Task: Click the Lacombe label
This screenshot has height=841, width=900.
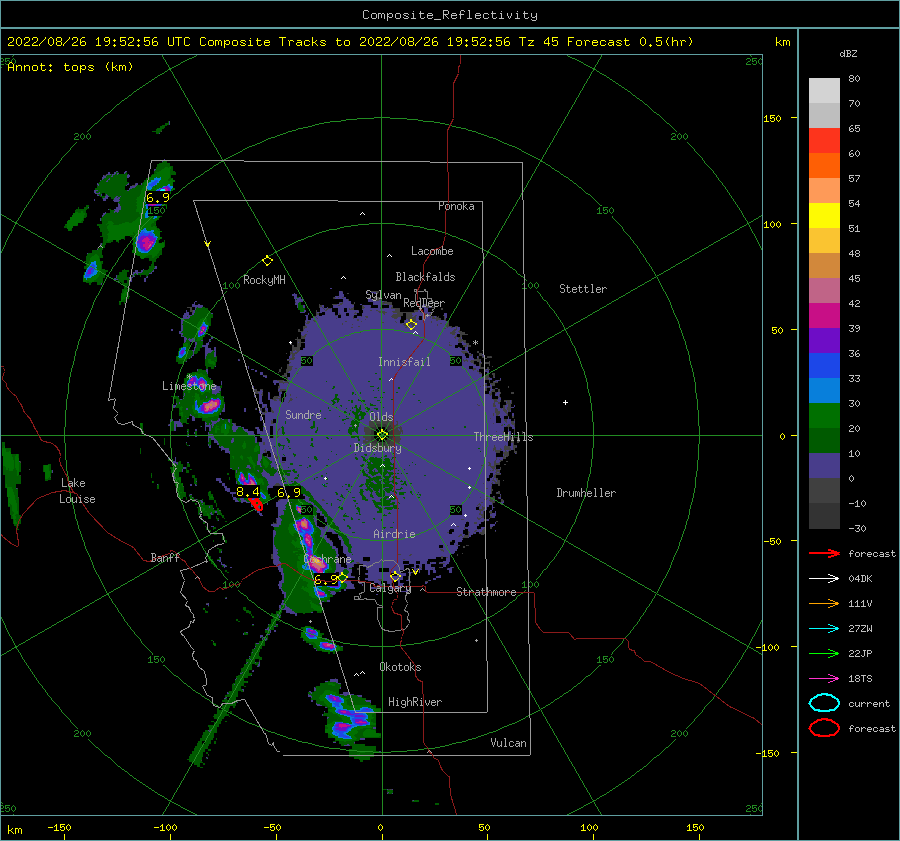Action: [x=432, y=251]
